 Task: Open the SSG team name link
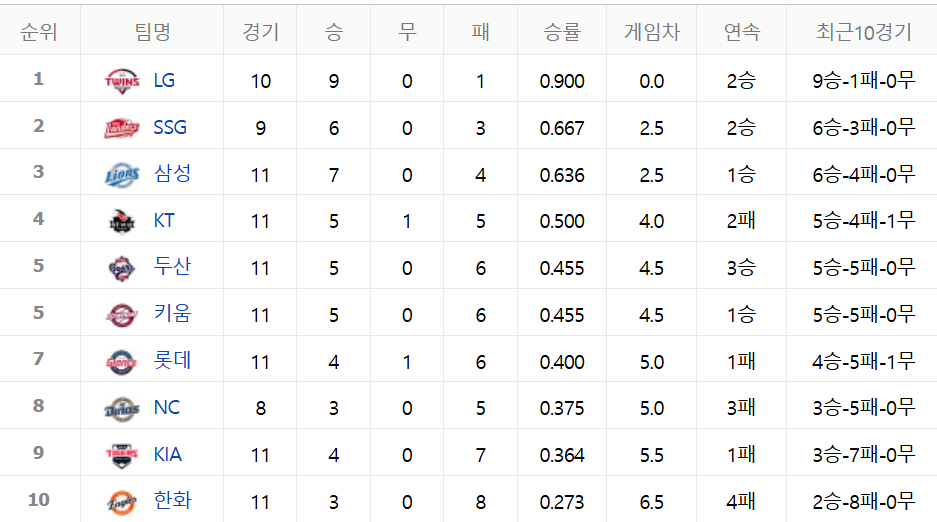(170, 127)
